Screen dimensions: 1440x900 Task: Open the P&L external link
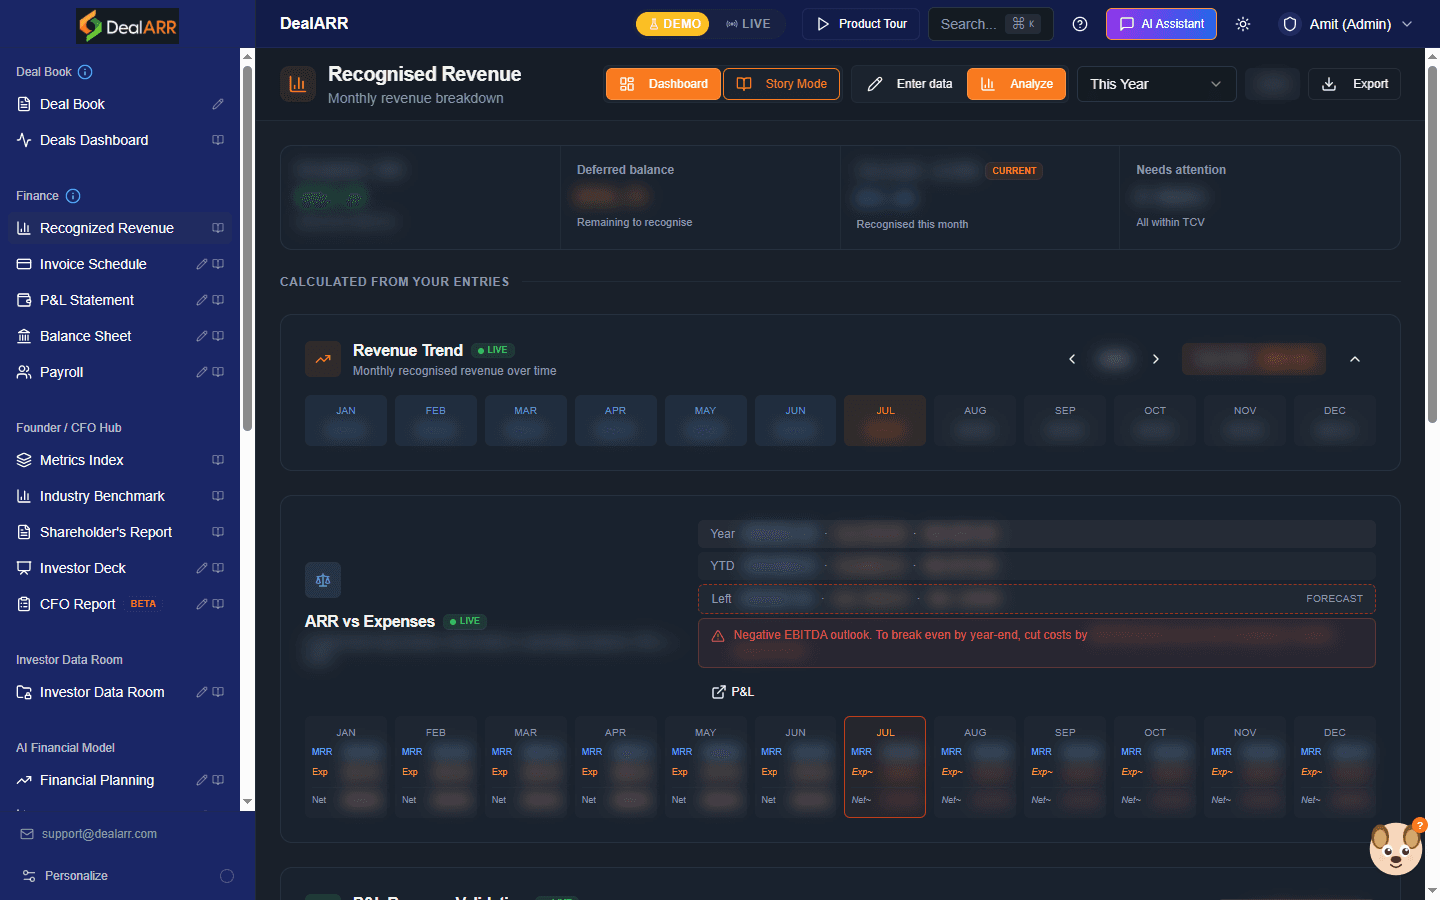click(733, 692)
